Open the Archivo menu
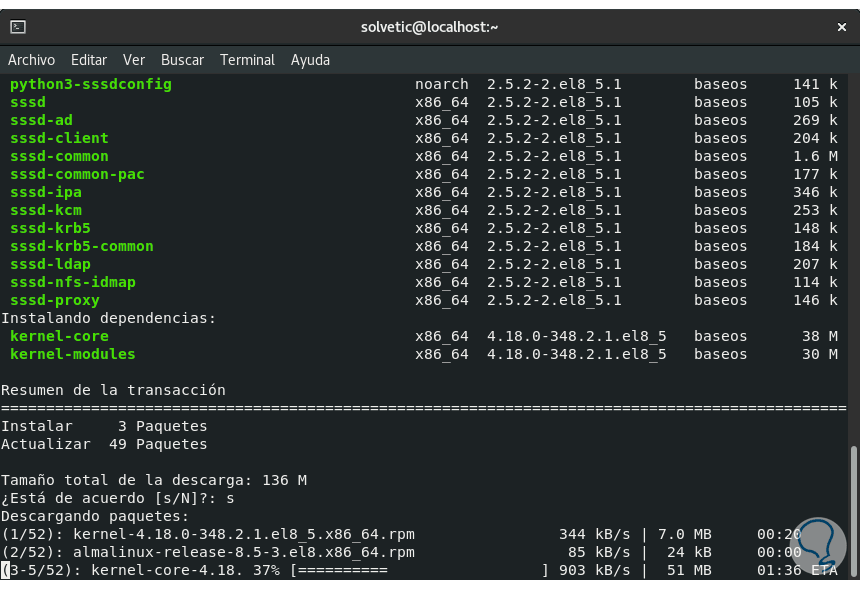Image resolution: width=860 pixels, height=589 pixels. pyautogui.click(x=32, y=60)
